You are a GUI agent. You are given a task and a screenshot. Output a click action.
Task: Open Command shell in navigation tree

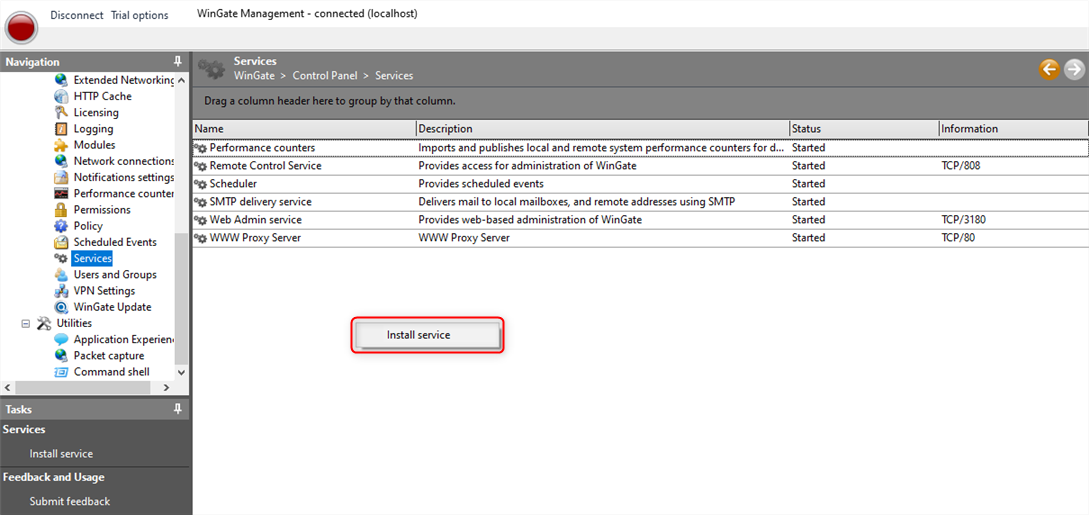111,372
